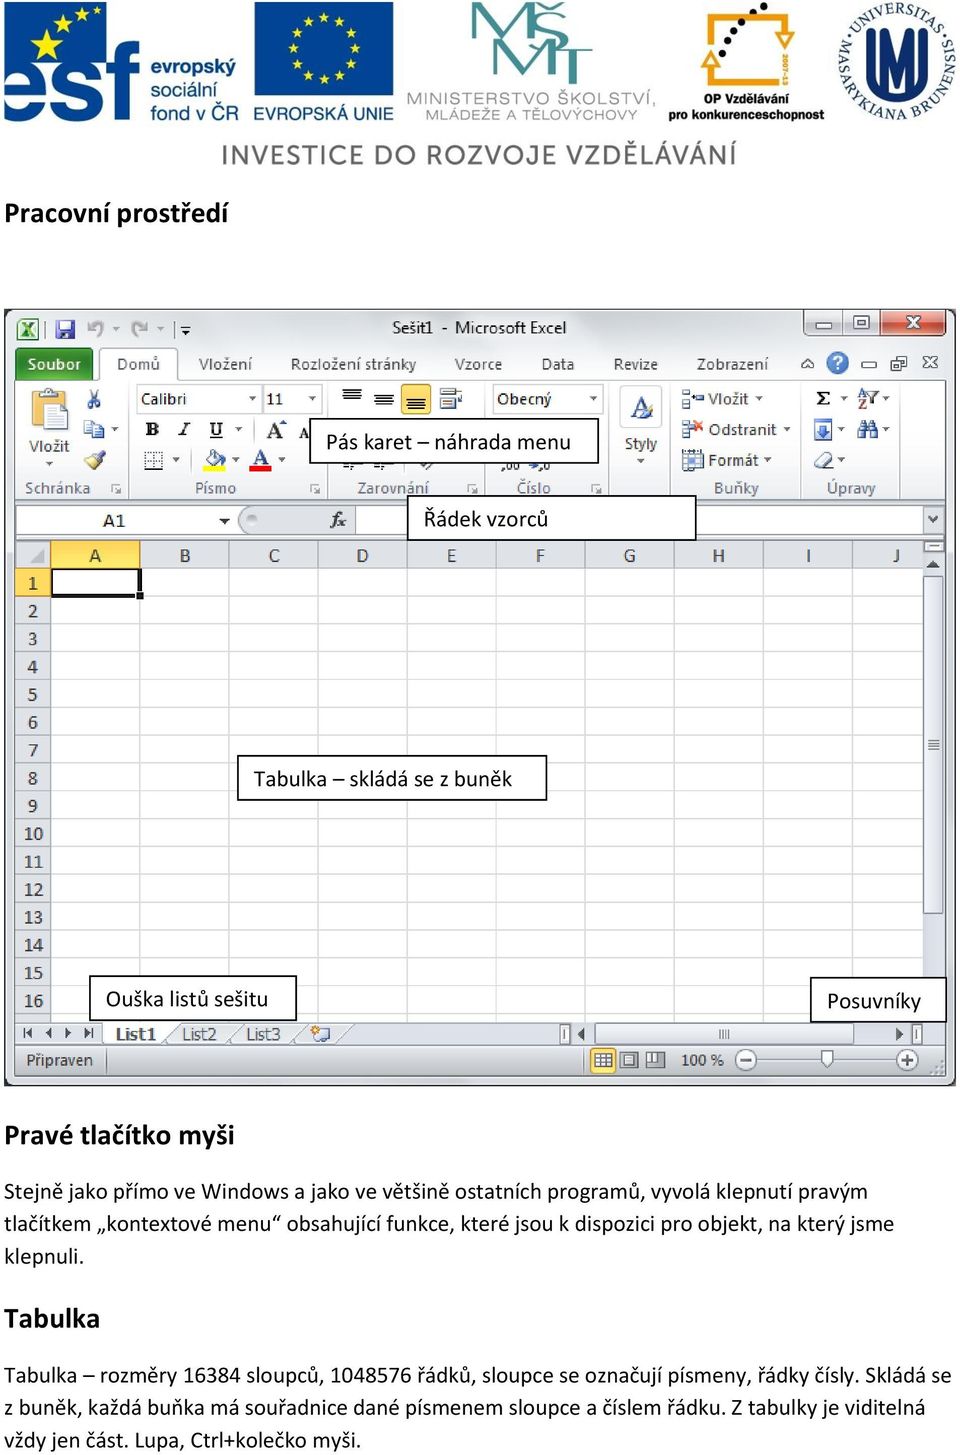Click the Select All corner button

click(33, 555)
